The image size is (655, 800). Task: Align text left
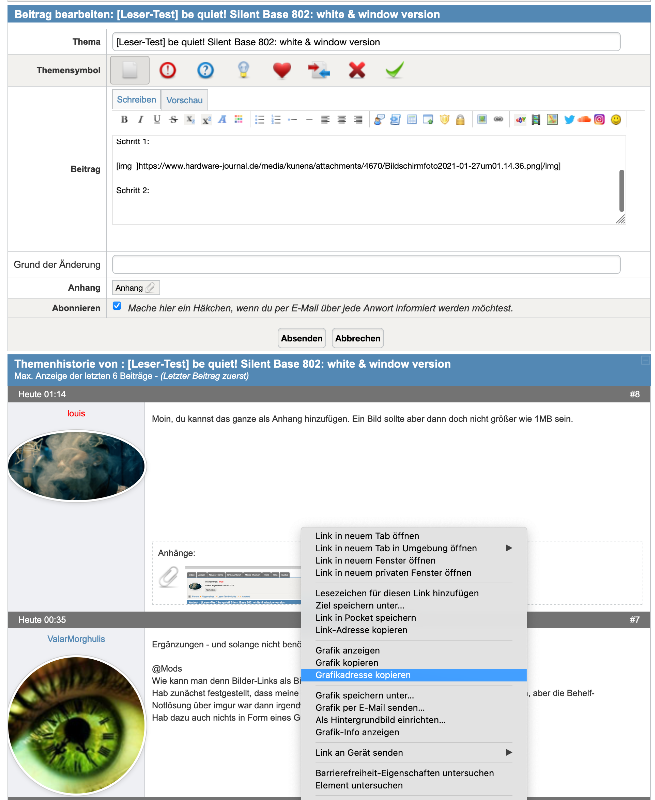[x=325, y=119]
